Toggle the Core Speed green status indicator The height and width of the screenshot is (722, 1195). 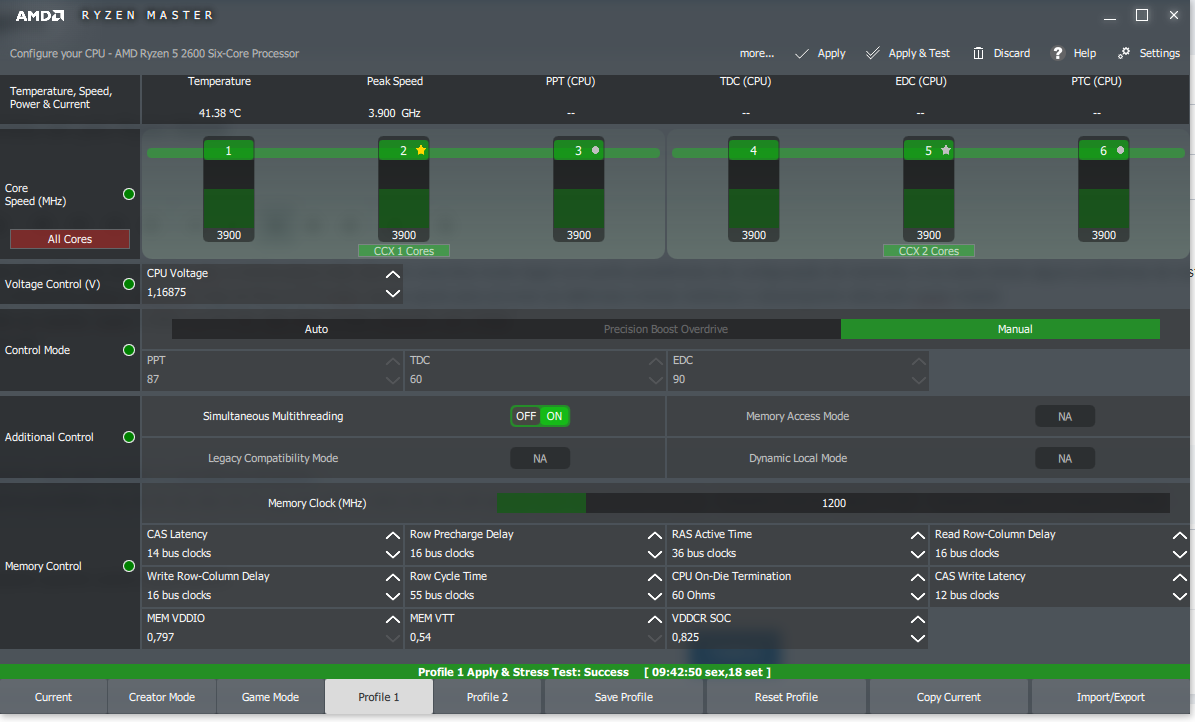tap(129, 194)
